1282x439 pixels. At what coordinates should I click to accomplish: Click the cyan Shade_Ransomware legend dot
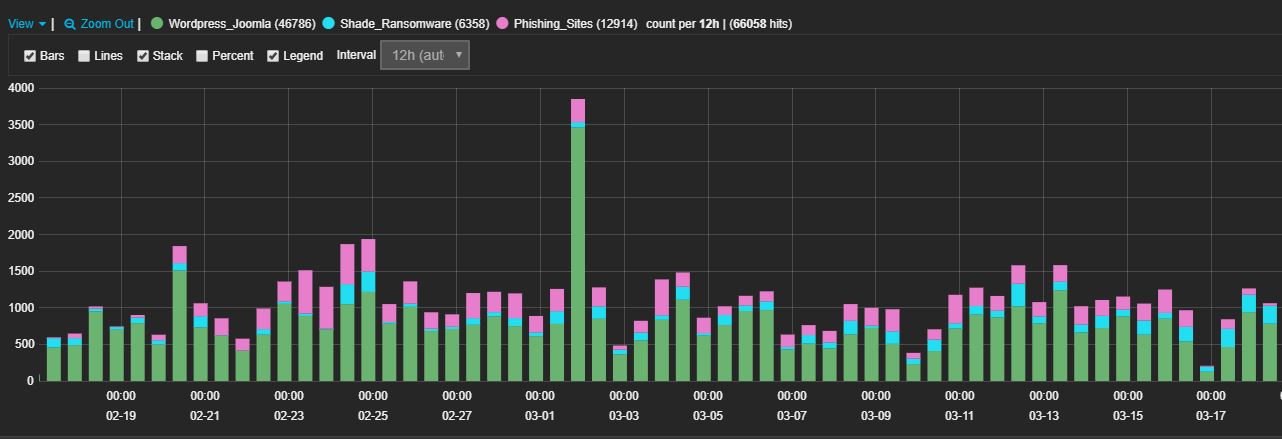328,23
